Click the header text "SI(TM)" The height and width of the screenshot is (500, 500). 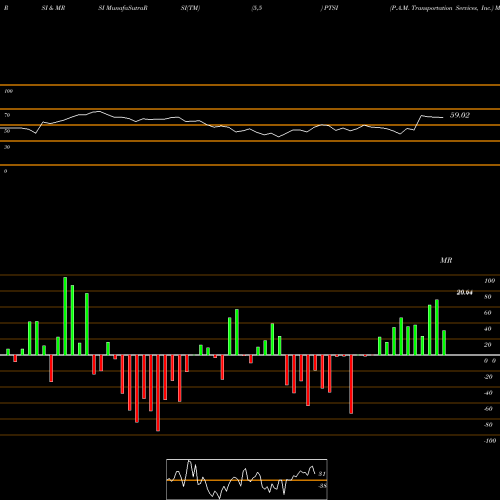190,8
